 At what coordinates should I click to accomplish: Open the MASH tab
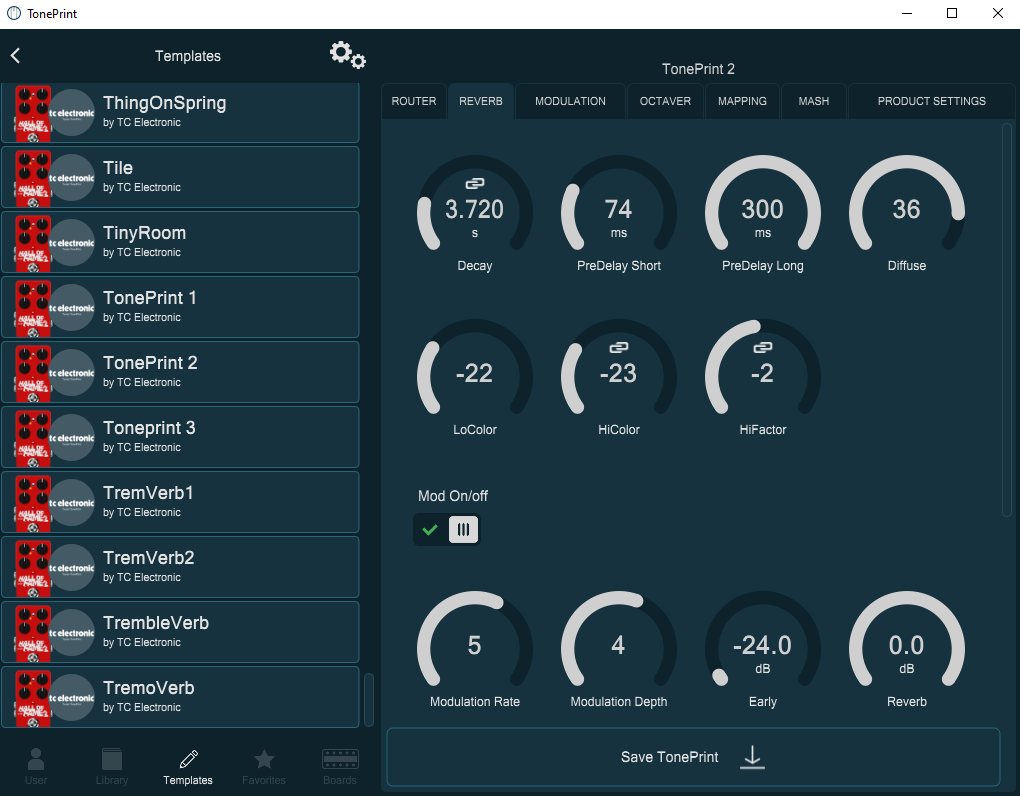click(814, 101)
